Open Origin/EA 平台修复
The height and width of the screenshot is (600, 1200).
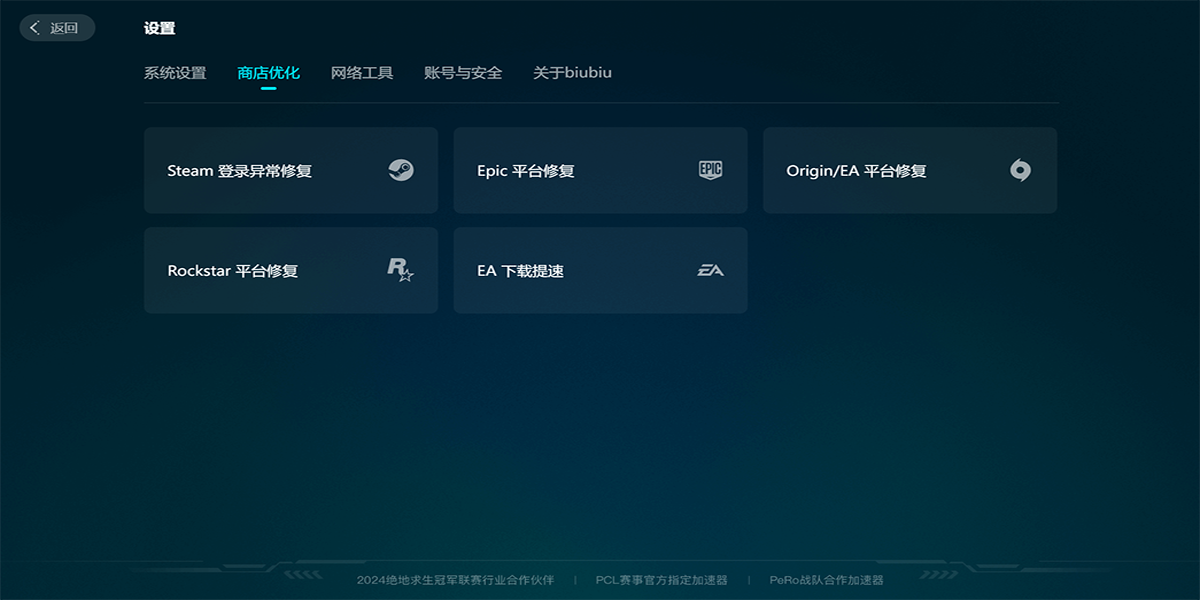click(910, 170)
